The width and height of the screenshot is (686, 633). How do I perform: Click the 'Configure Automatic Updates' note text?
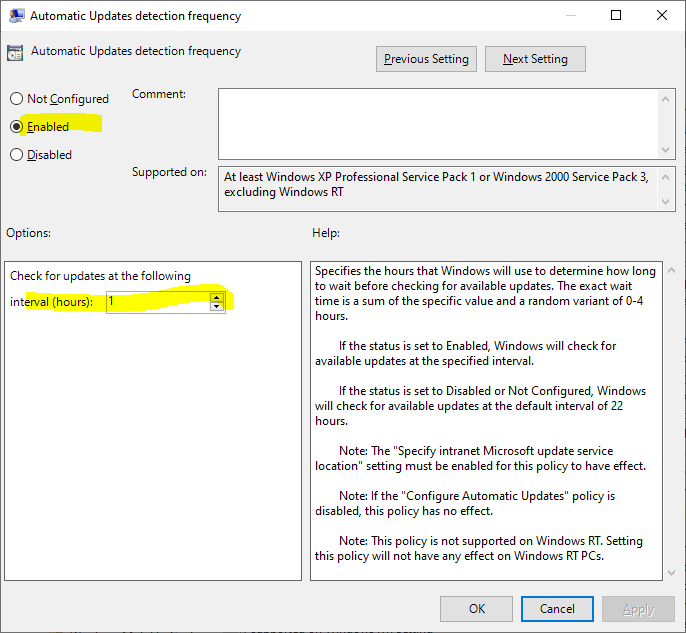pyautogui.click(x=465, y=504)
